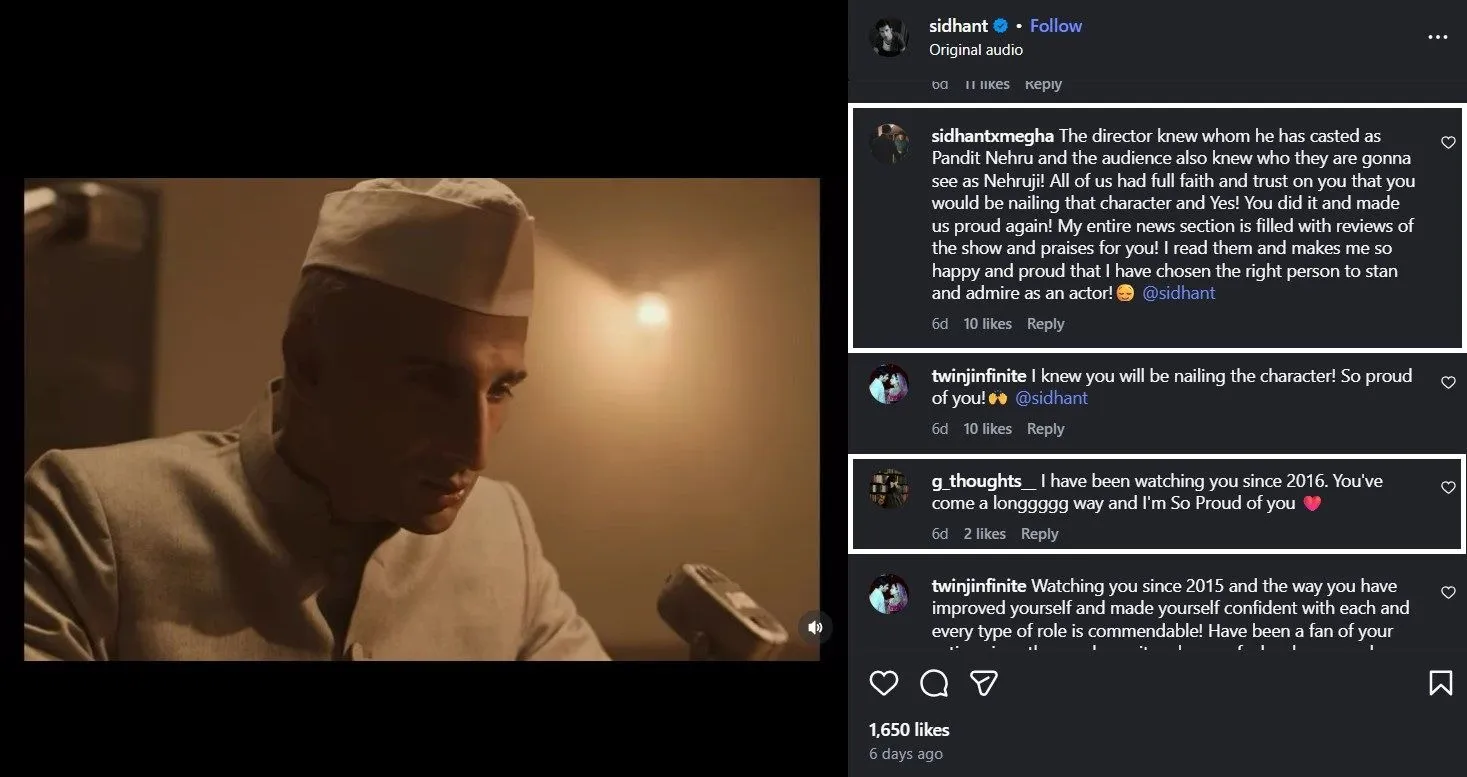
Task: Share the post via the paper plane icon
Action: [984, 683]
